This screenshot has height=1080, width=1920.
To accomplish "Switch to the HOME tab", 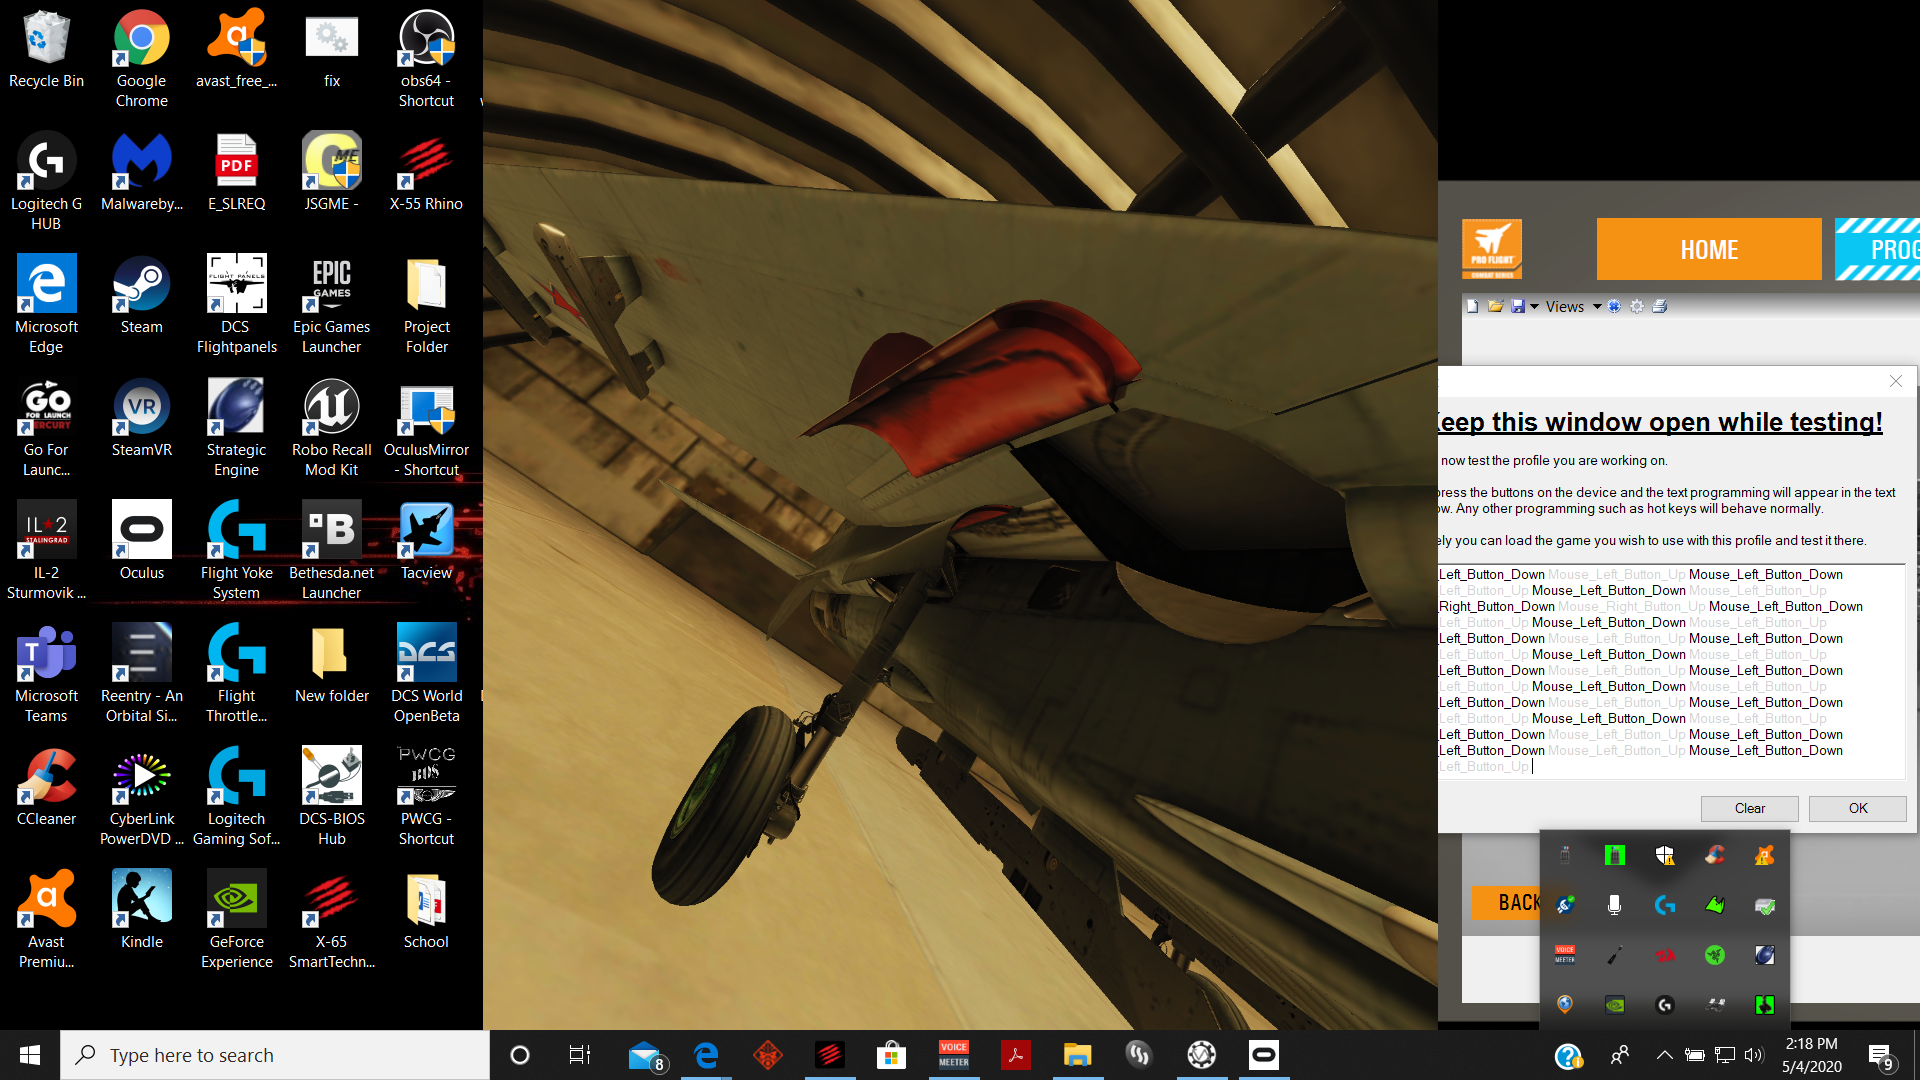I will click(1709, 249).
